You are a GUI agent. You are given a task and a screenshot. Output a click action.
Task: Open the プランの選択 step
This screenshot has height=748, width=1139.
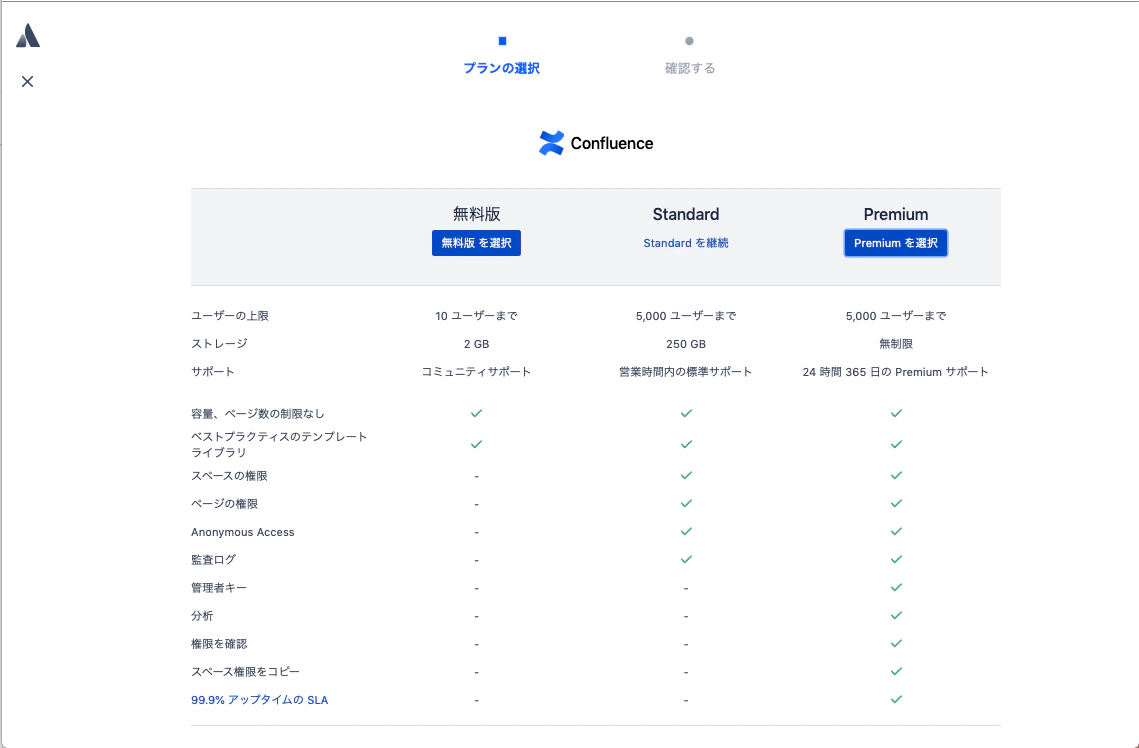point(502,68)
